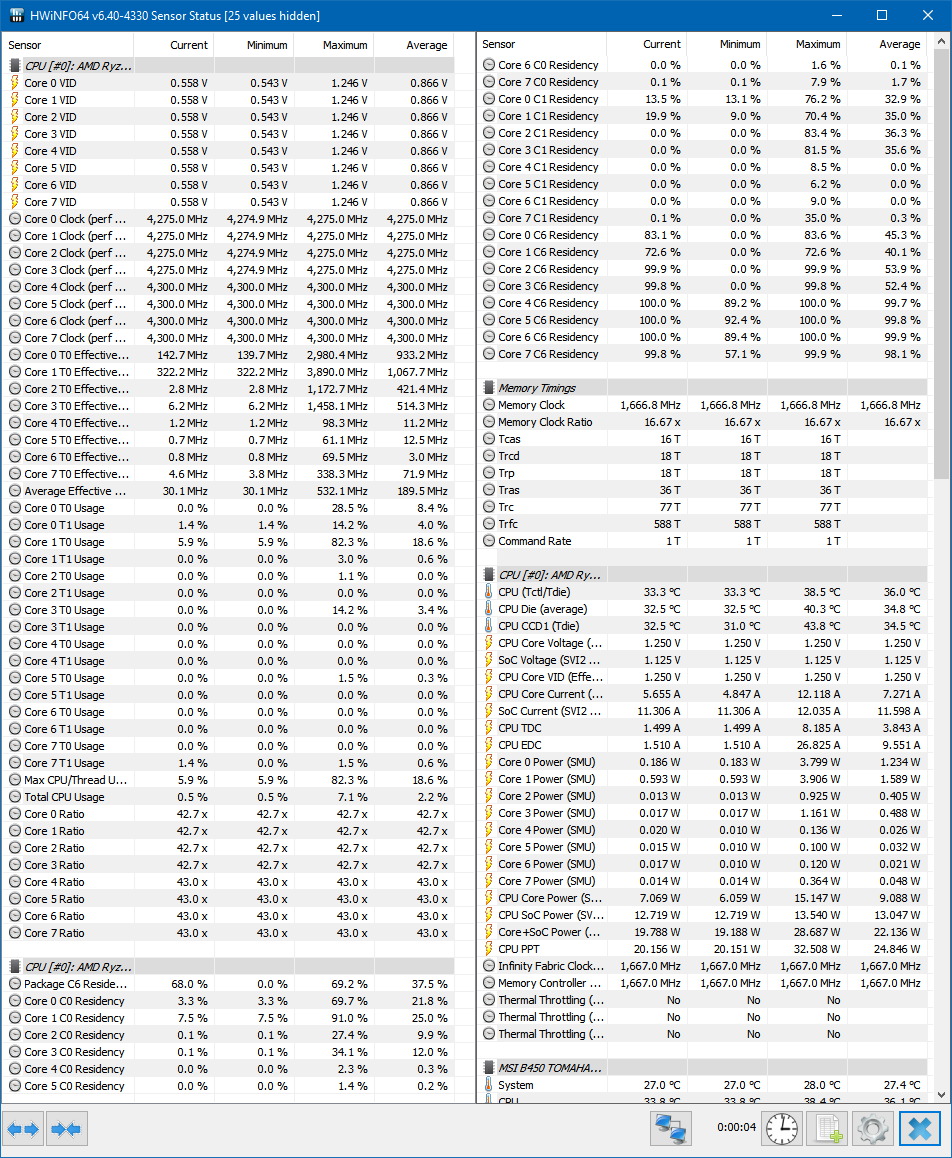Click the Current column header in left pane
Viewport: 952px width, 1158px height.
pyautogui.click(x=174, y=45)
